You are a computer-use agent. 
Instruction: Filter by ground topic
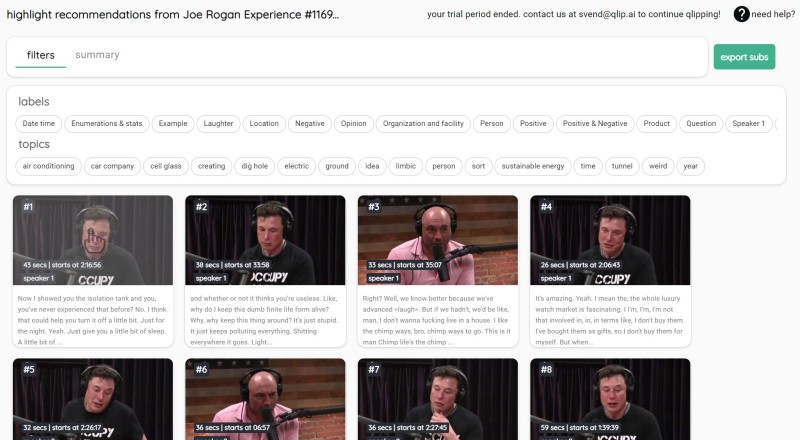pos(337,166)
